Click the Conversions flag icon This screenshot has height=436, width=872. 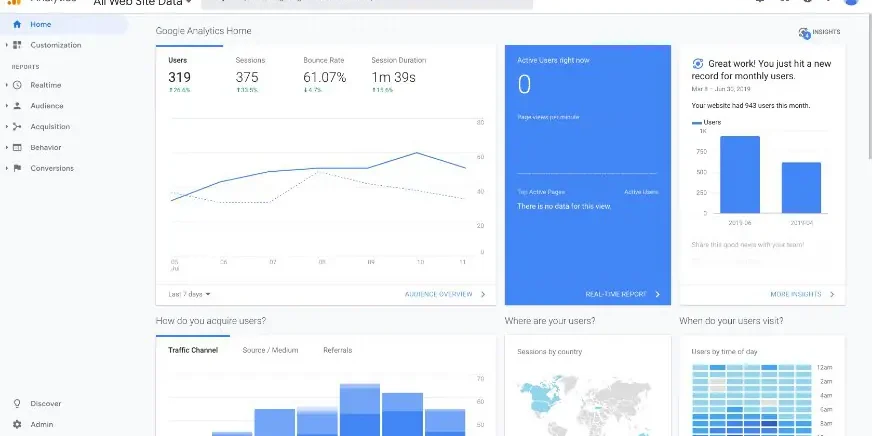17,168
